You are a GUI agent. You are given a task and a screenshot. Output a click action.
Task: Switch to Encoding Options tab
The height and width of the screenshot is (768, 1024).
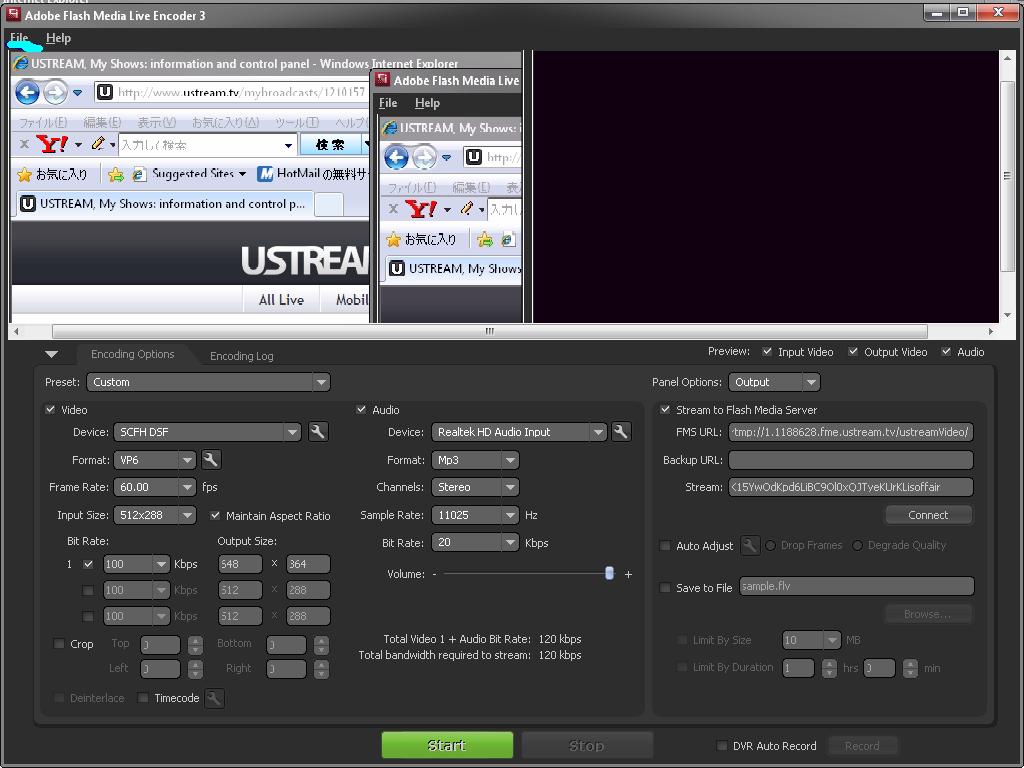coord(133,354)
